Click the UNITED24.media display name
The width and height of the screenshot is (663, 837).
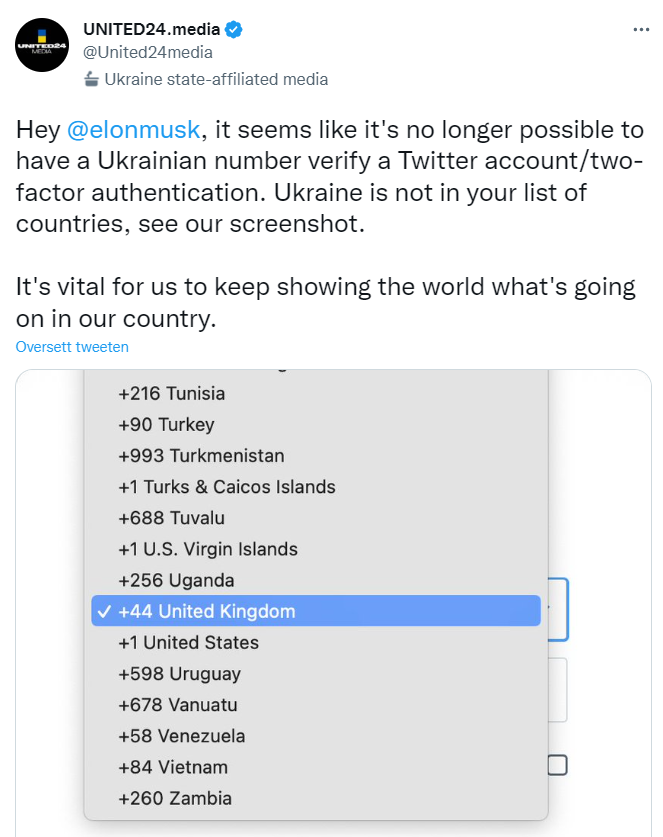click(x=152, y=29)
